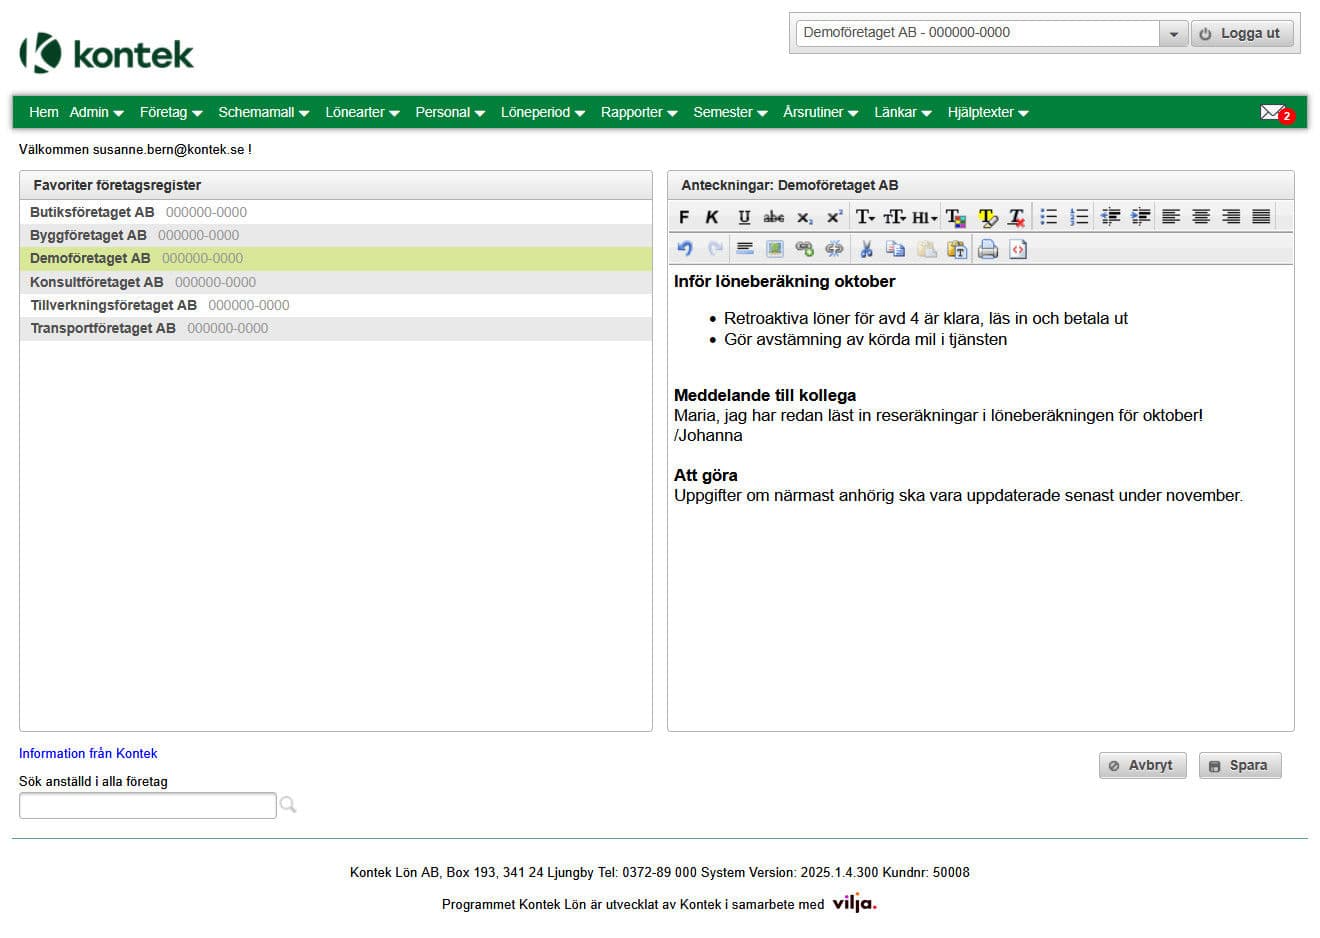Open the Länkar menu
Image resolution: width=1320 pixels, height=938 pixels.
903,112
